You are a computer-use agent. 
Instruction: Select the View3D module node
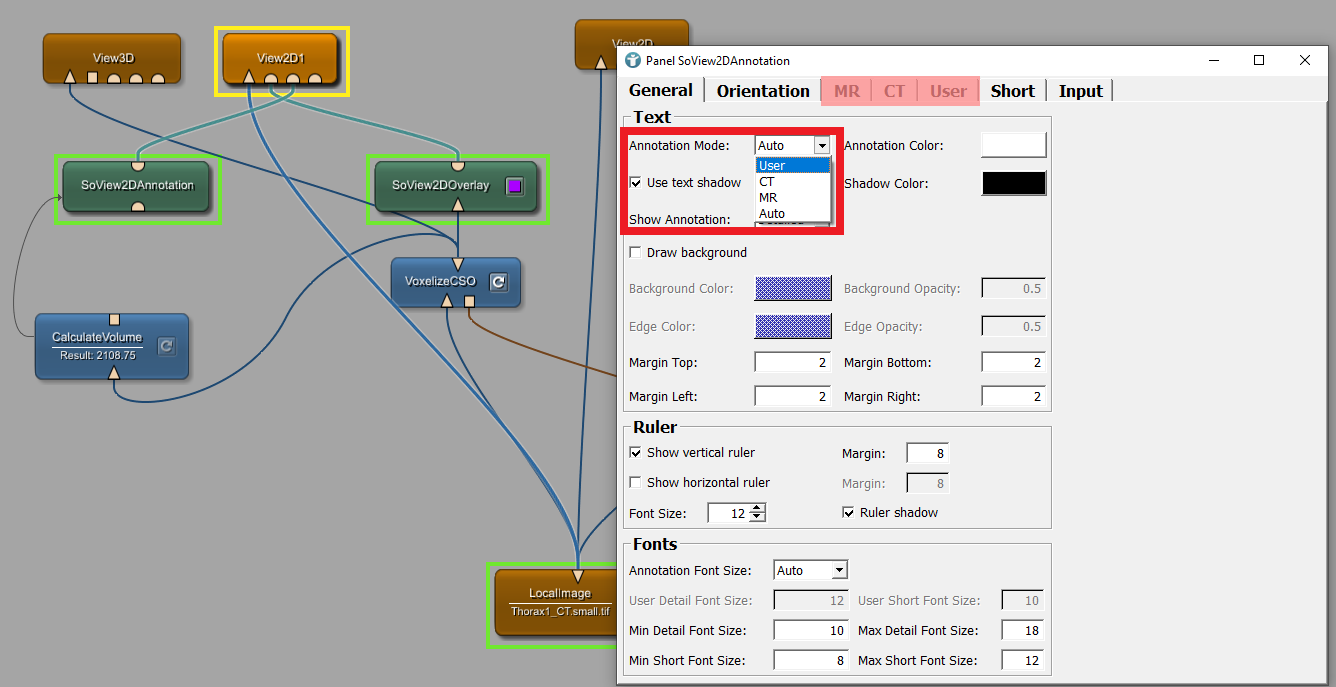pos(111,58)
